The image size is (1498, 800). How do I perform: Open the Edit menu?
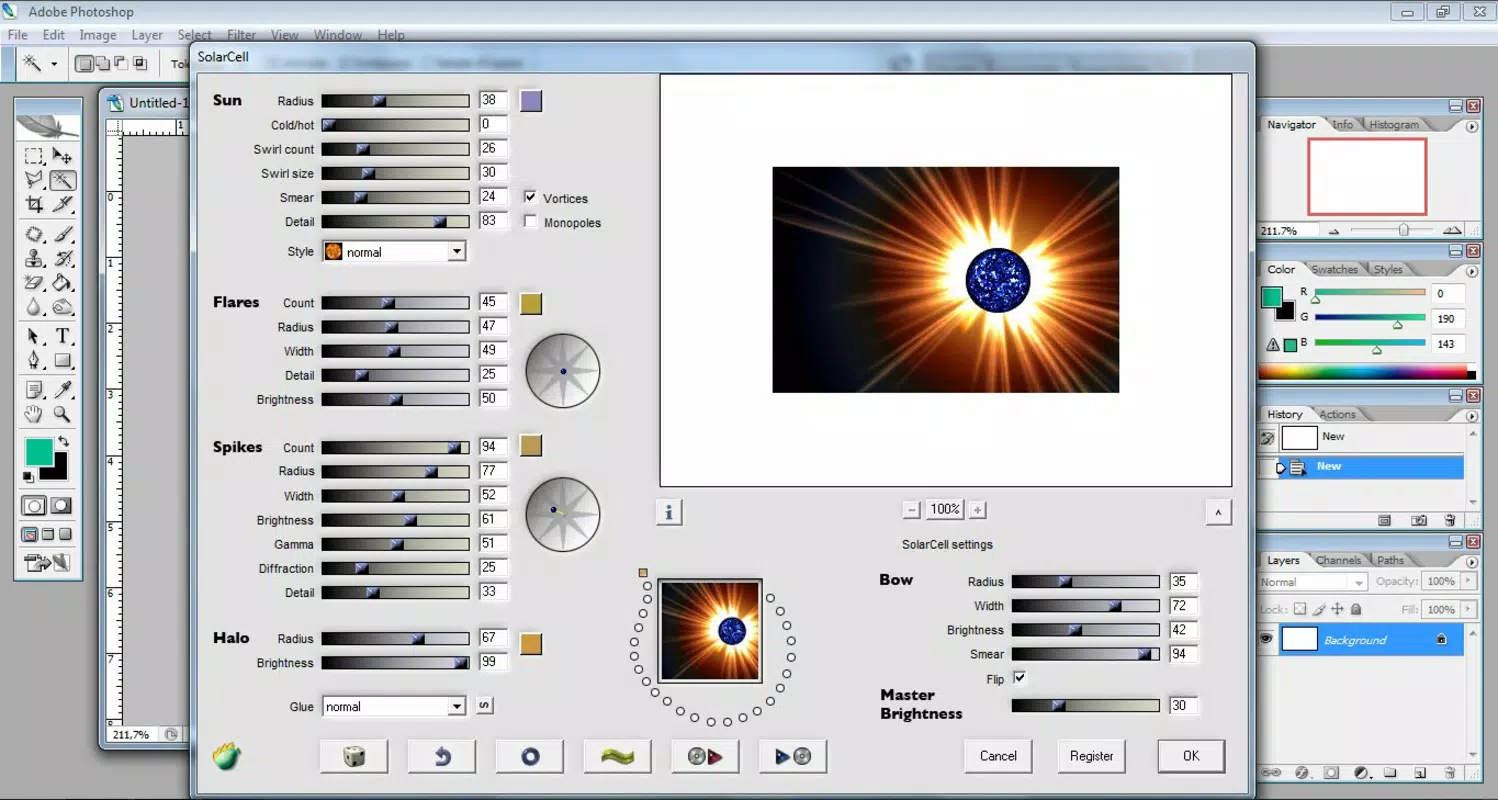pos(53,35)
